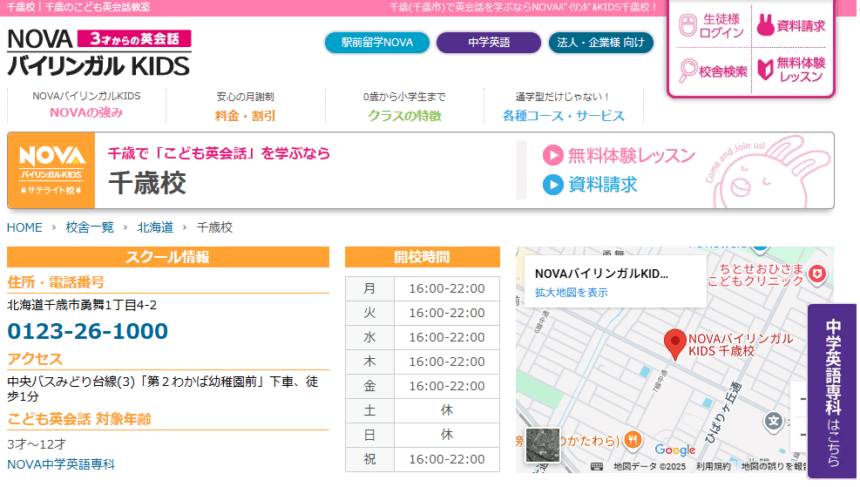Image resolution: width=860 pixels, height=487 pixels.
Task: Click the 千歳校 heading in banner
Action: coord(148,183)
